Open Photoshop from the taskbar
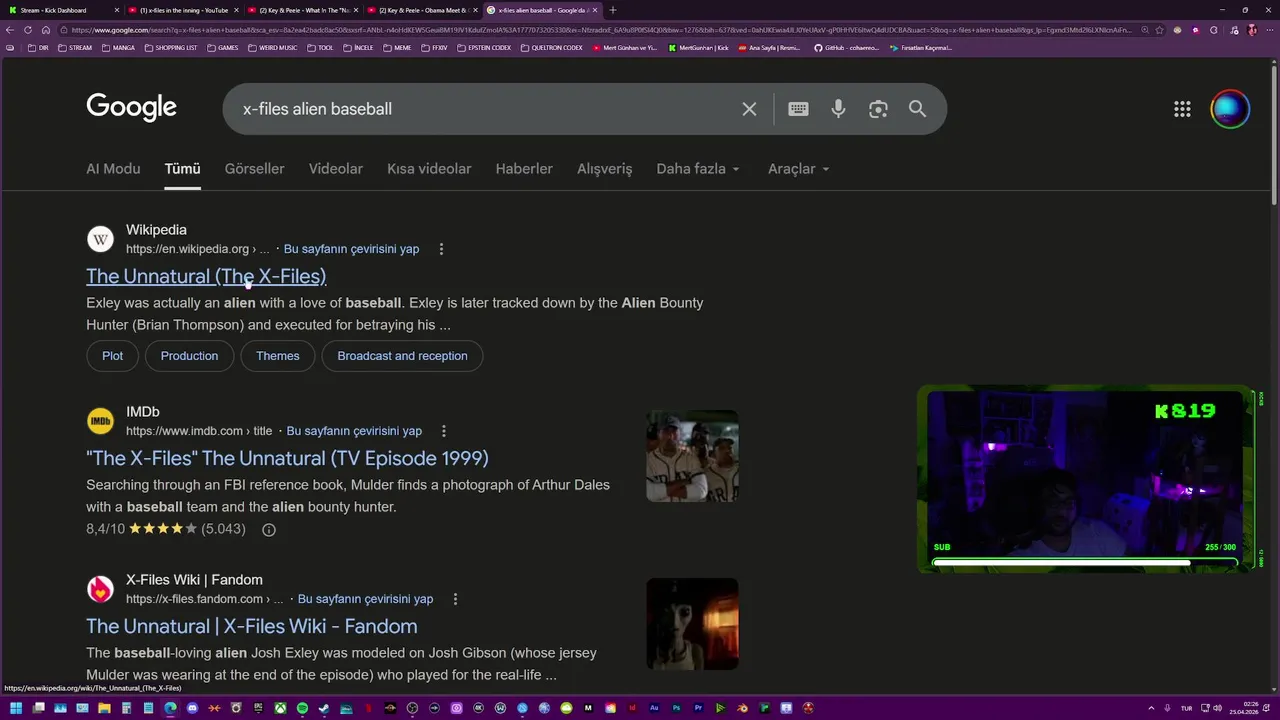This screenshot has height=720, width=1280. click(x=676, y=708)
